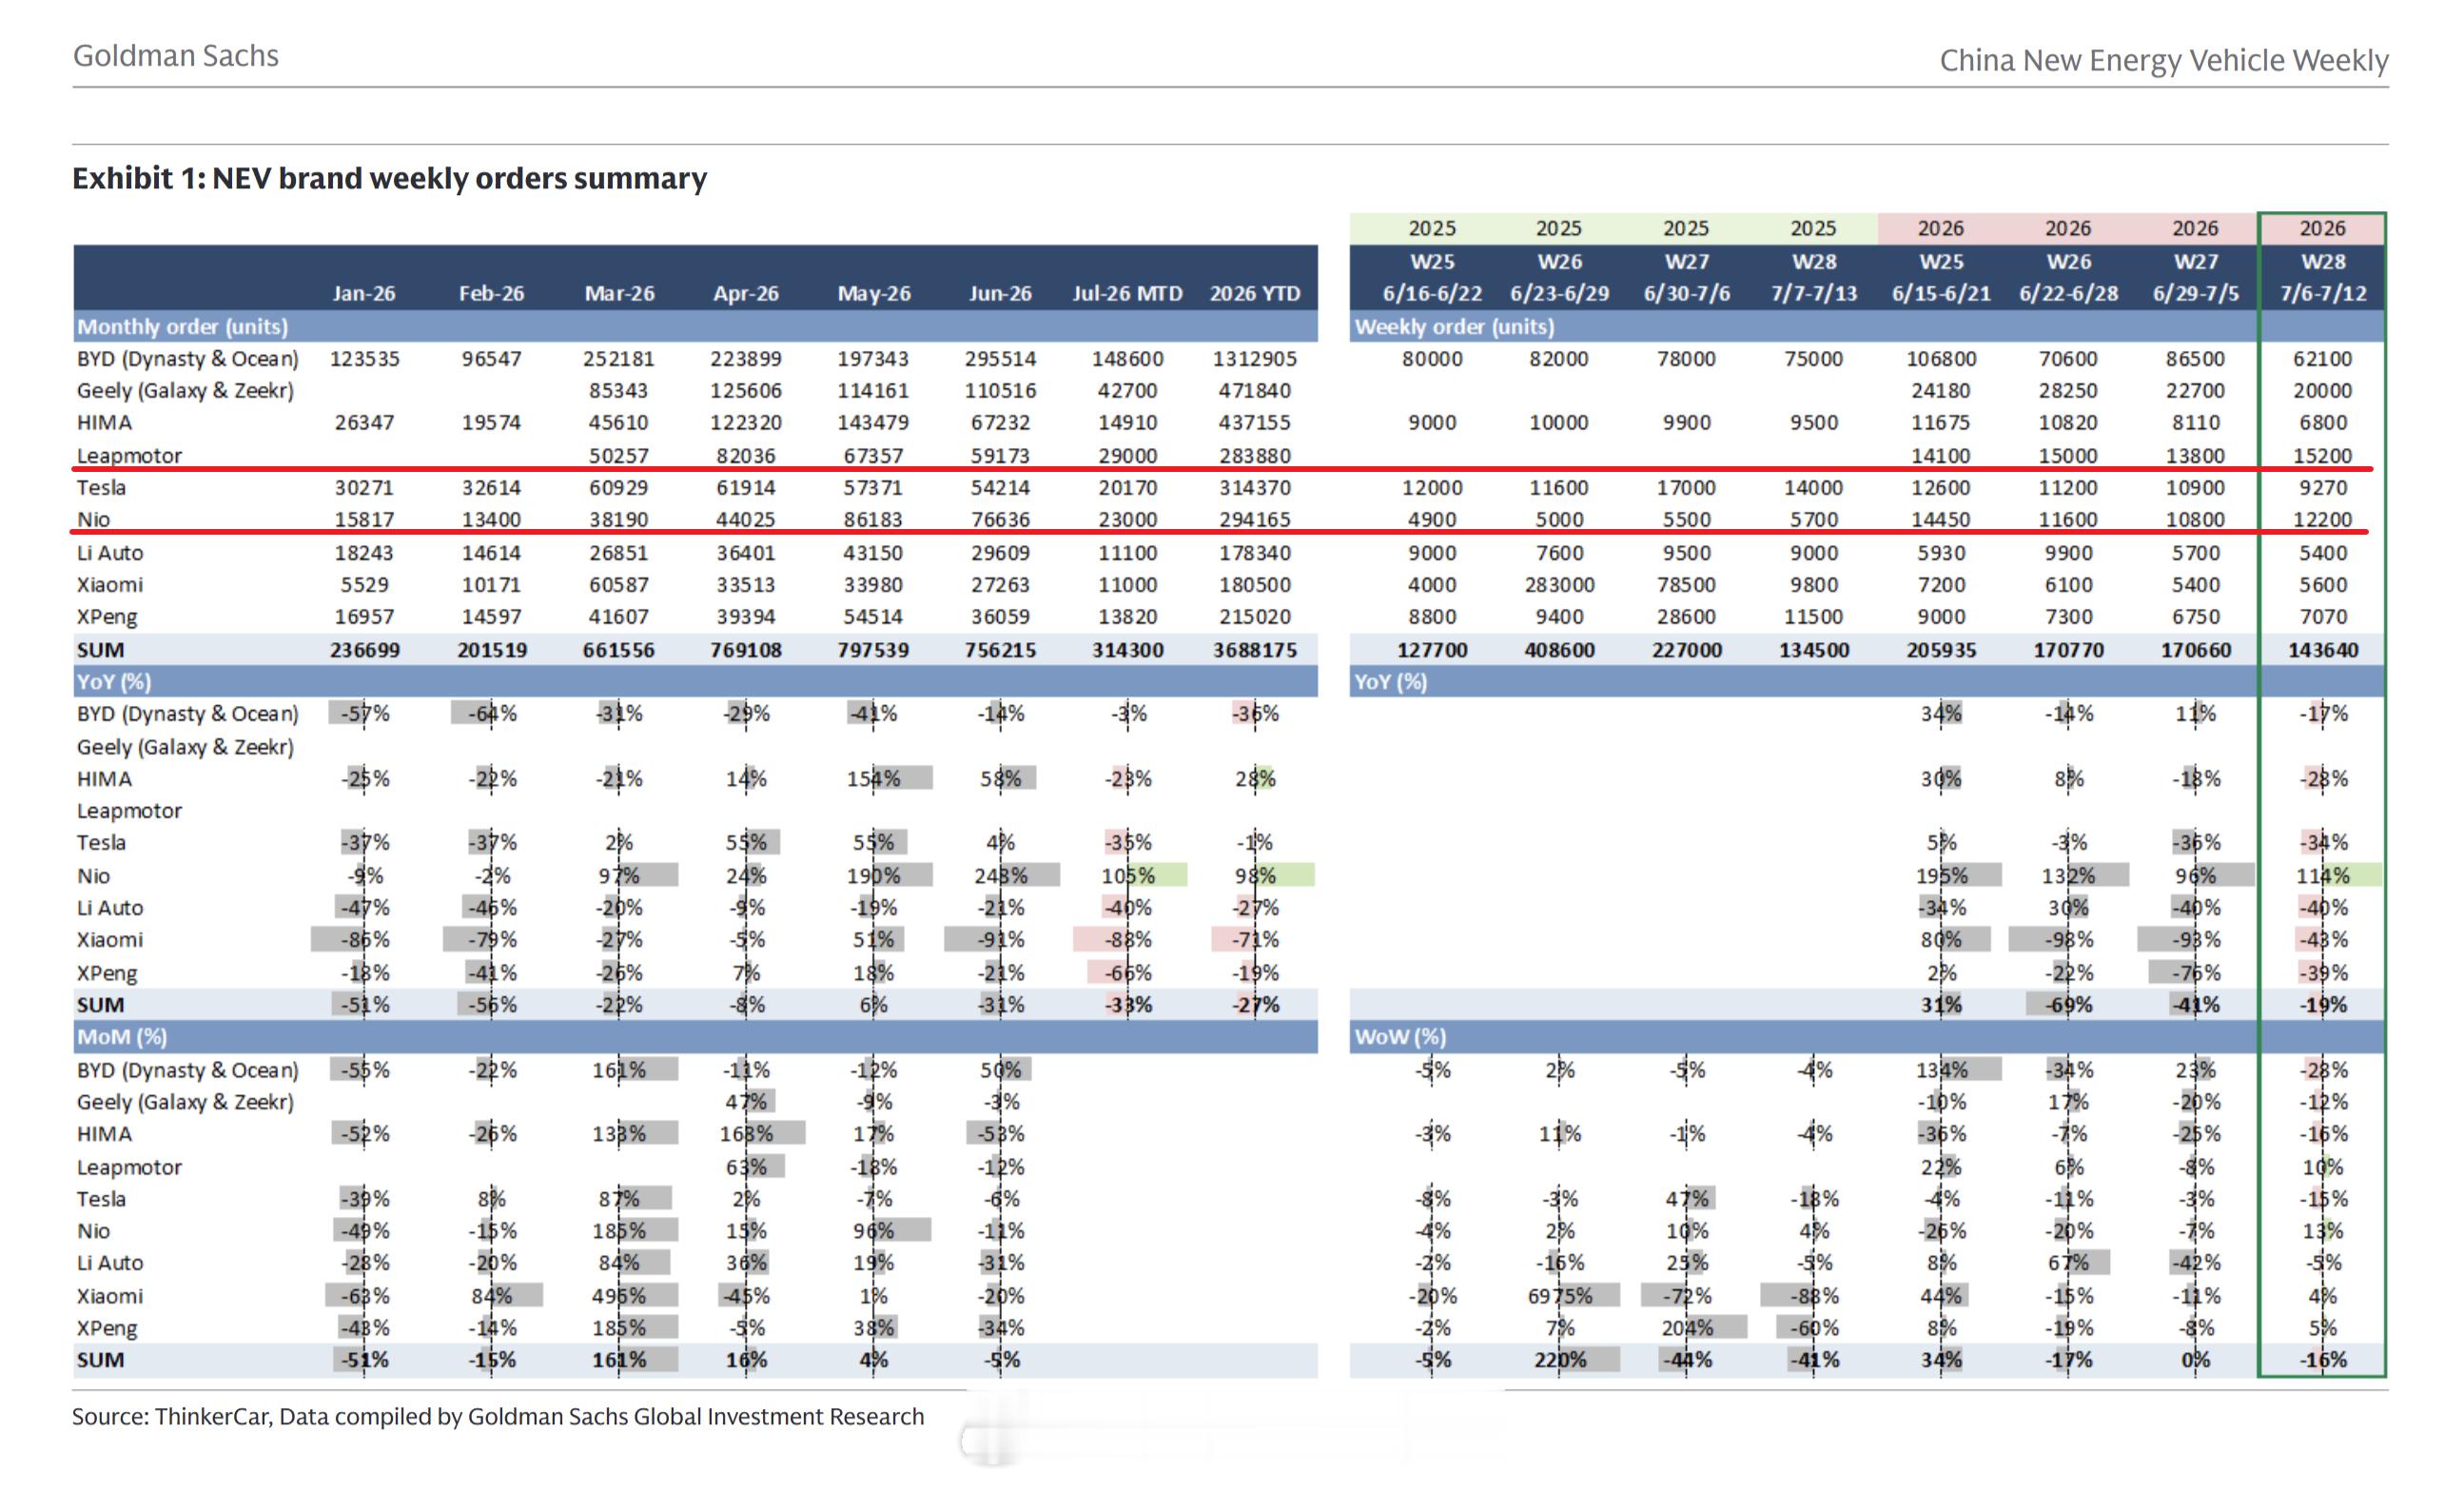The width and height of the screenshot is (2464, 1490).
Task: Select the Exhibit 1 heading text
Action: click(389, 178)
